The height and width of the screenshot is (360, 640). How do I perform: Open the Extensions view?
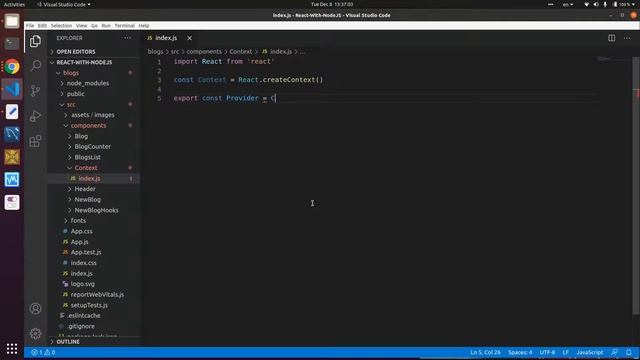pyautogui.click(x=36, y=141)
